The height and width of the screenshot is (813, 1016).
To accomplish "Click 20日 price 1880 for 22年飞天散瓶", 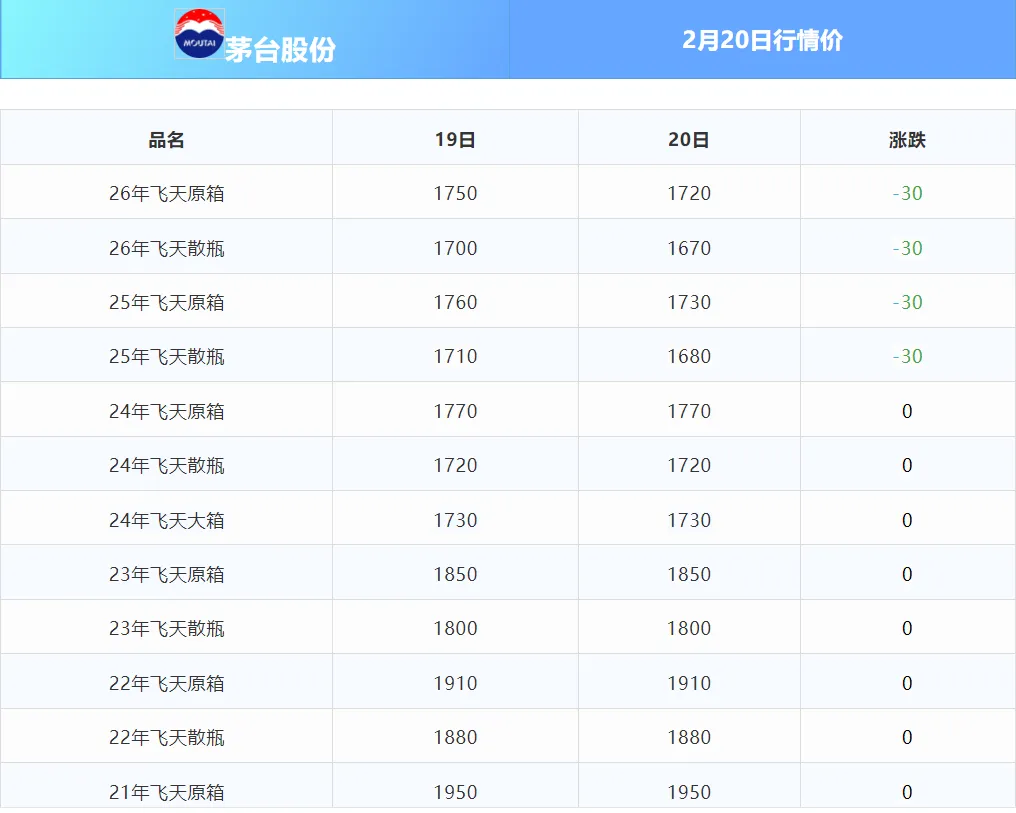I will (689, 737).
